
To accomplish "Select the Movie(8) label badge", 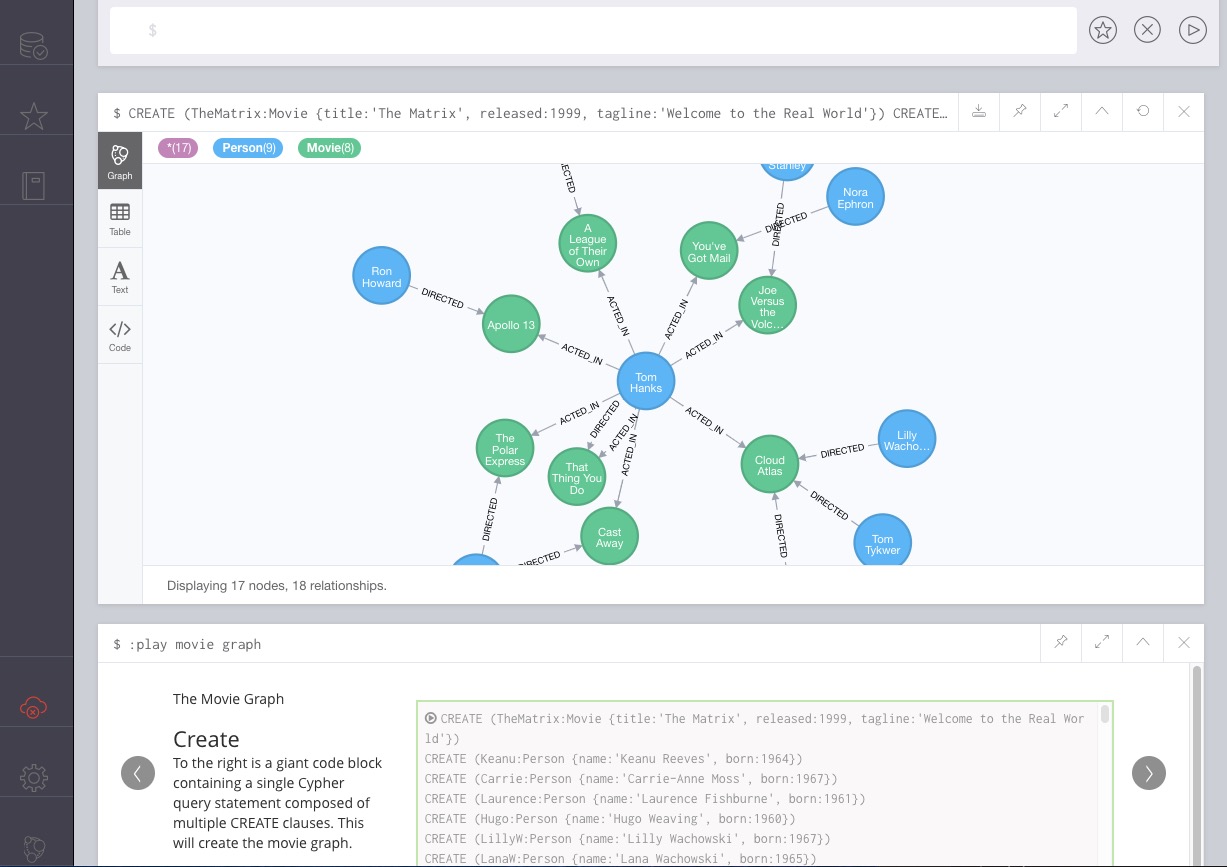I will [330, 148].
